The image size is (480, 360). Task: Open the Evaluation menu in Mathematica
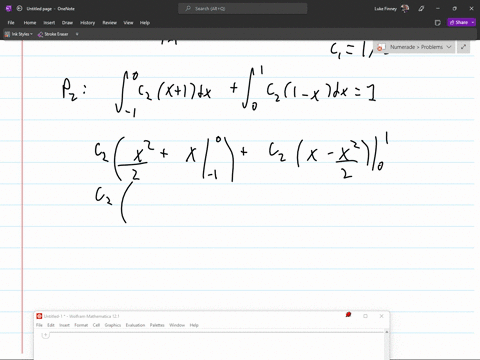[135, 325]
